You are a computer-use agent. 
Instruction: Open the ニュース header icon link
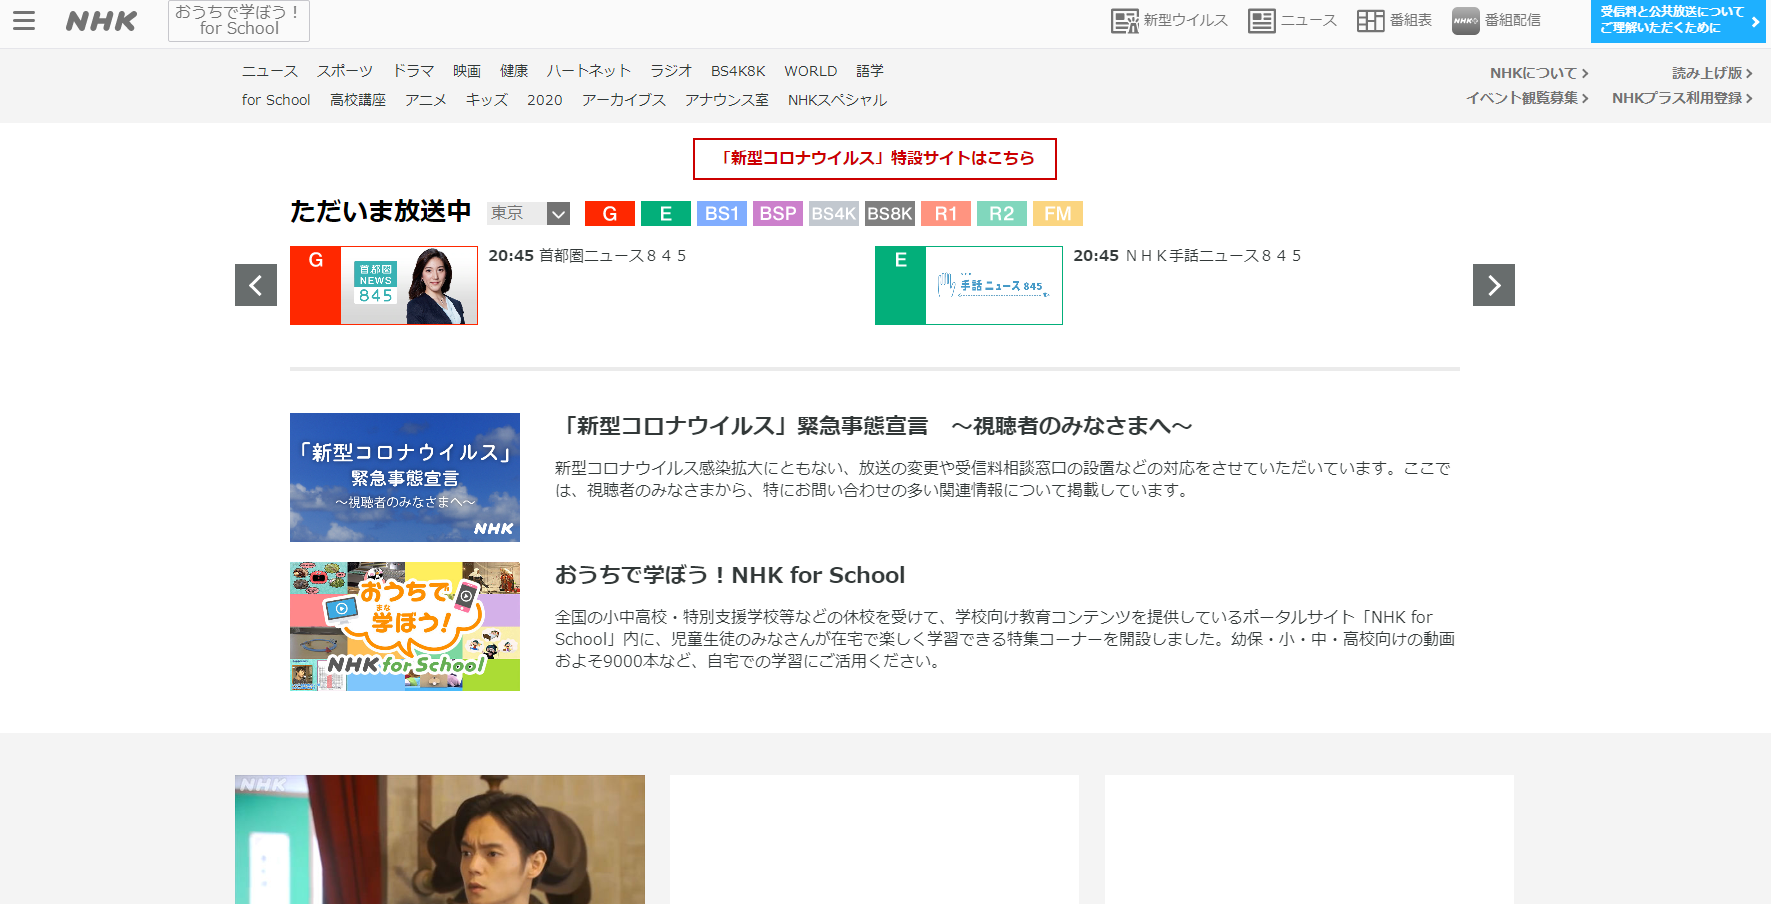click(x=1292, y=20)
